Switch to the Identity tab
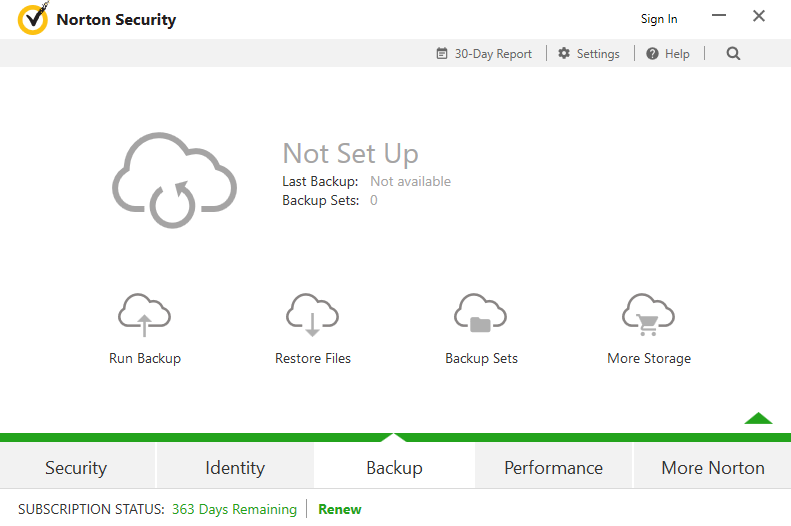791x526 pixels. tap(235, 467)
